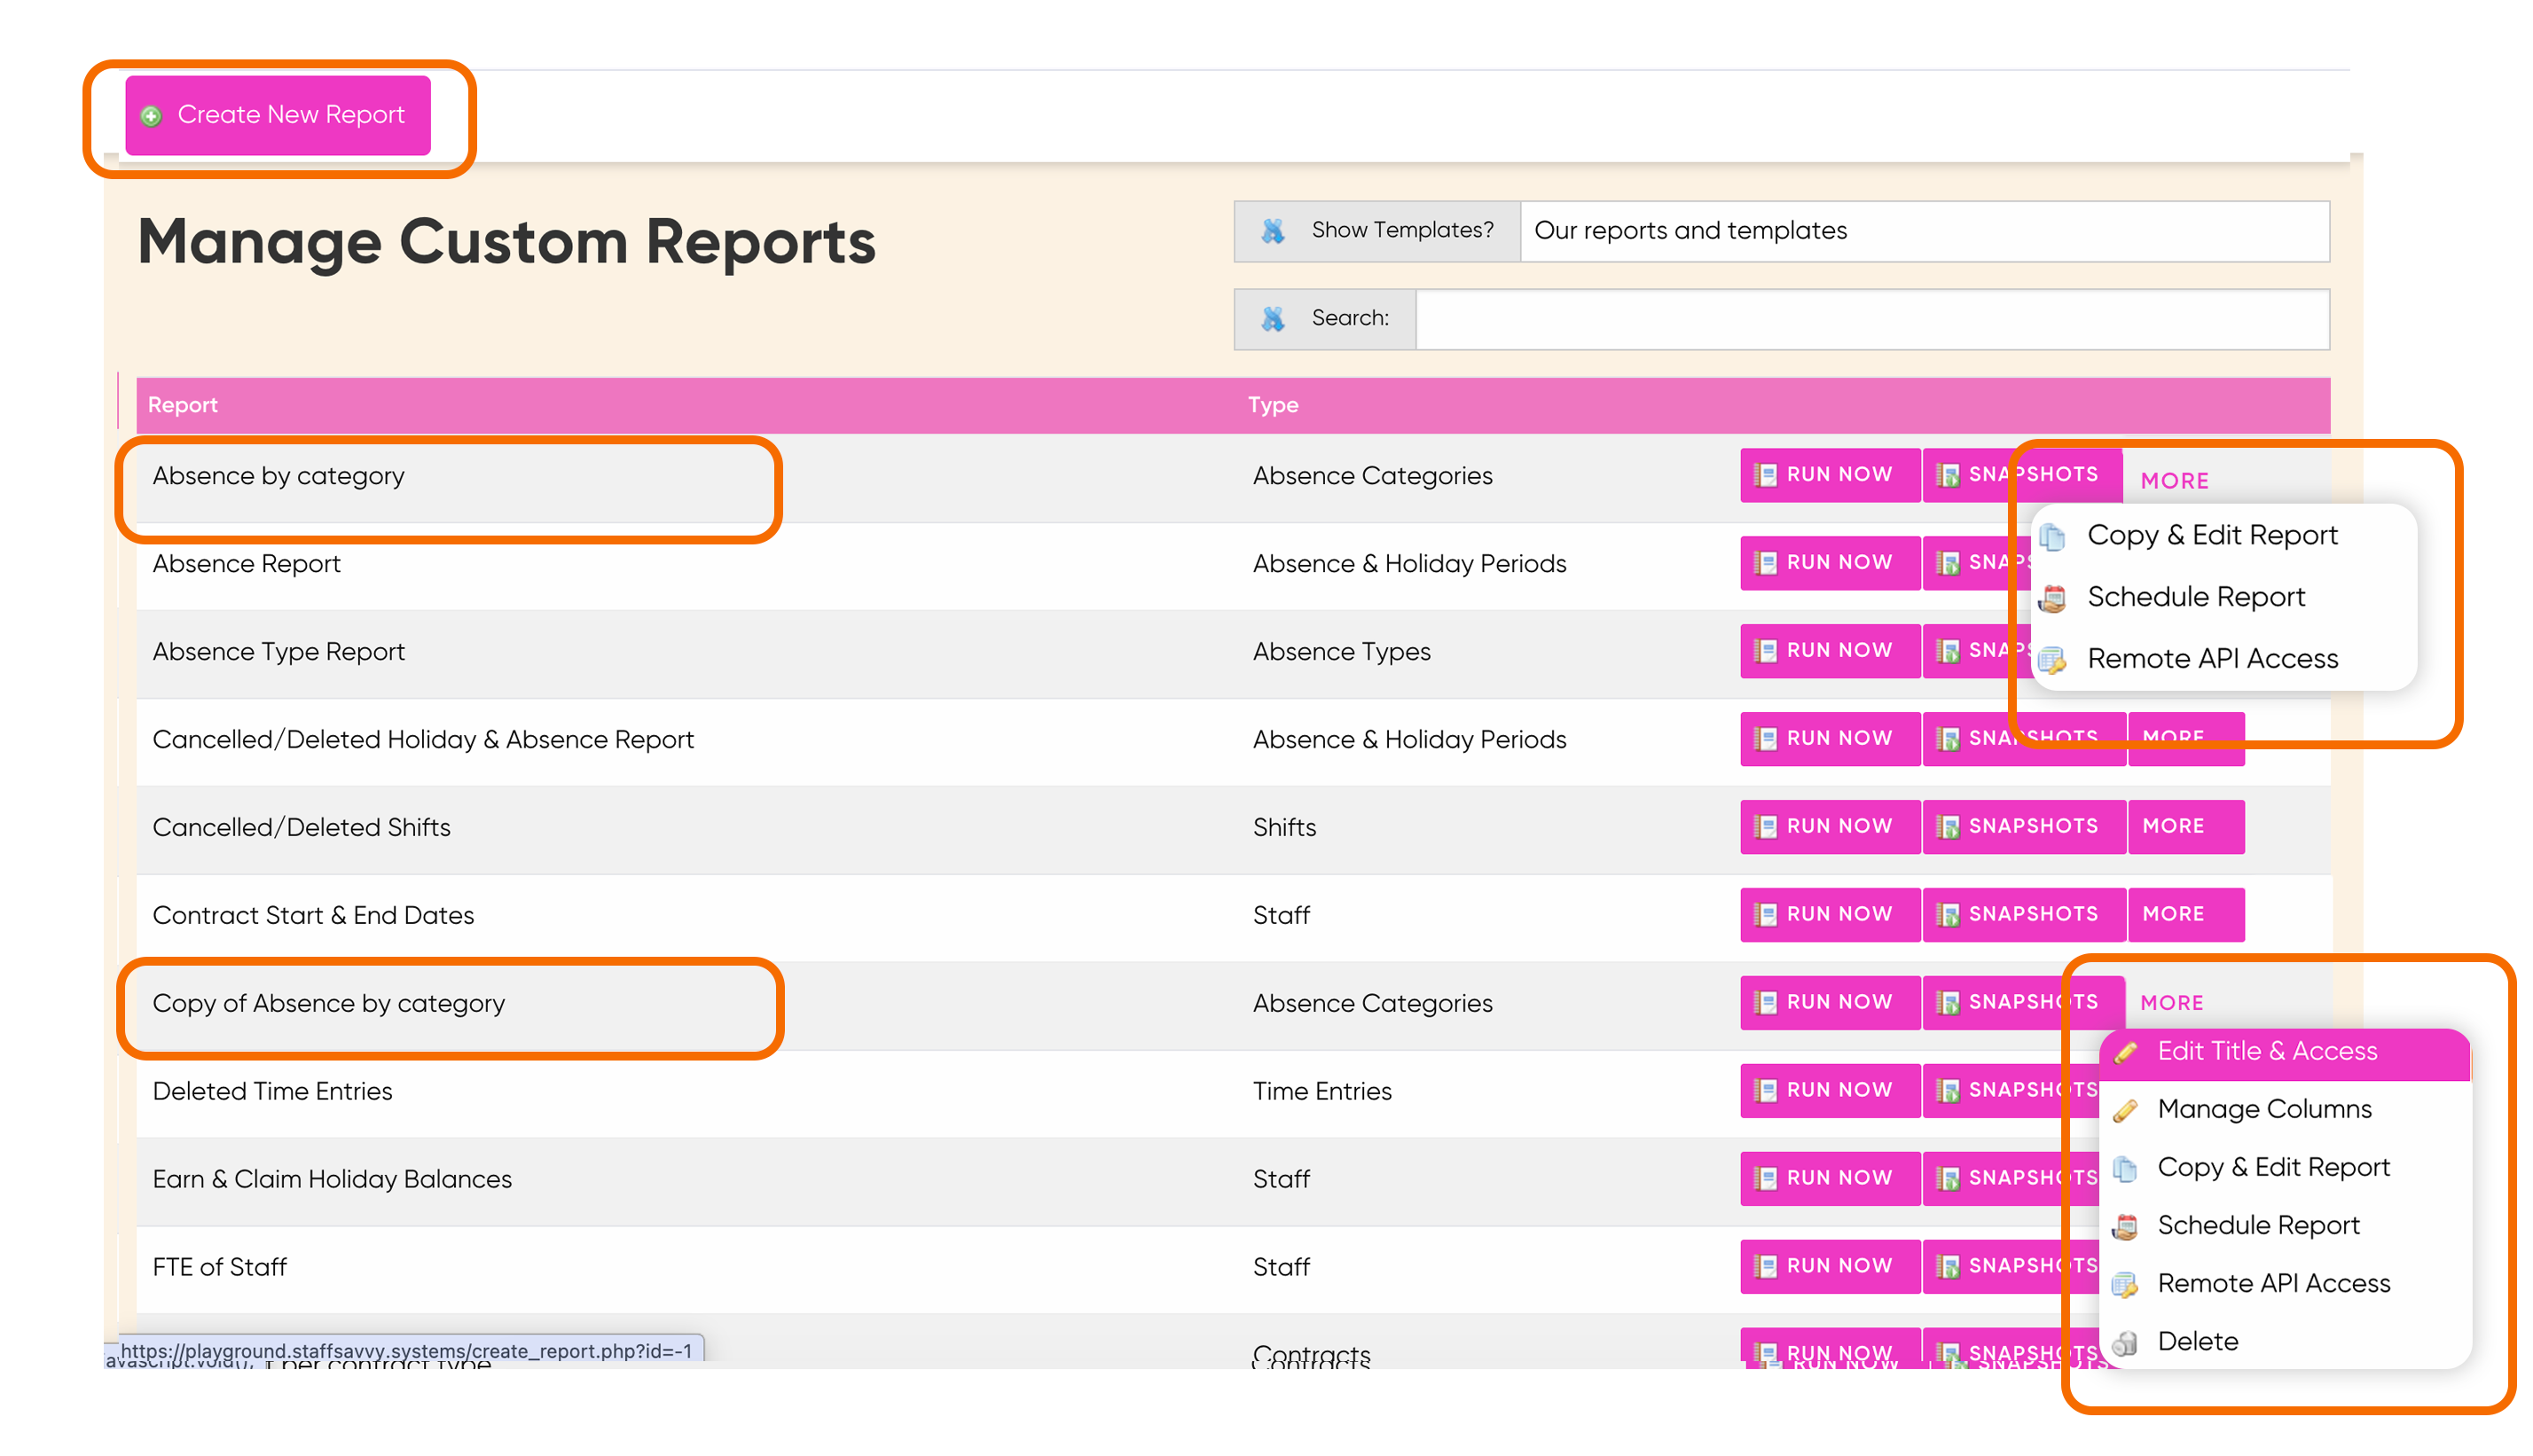Click the pin icon beside Search label
2533x1456 pixels.
(1272, 319)
